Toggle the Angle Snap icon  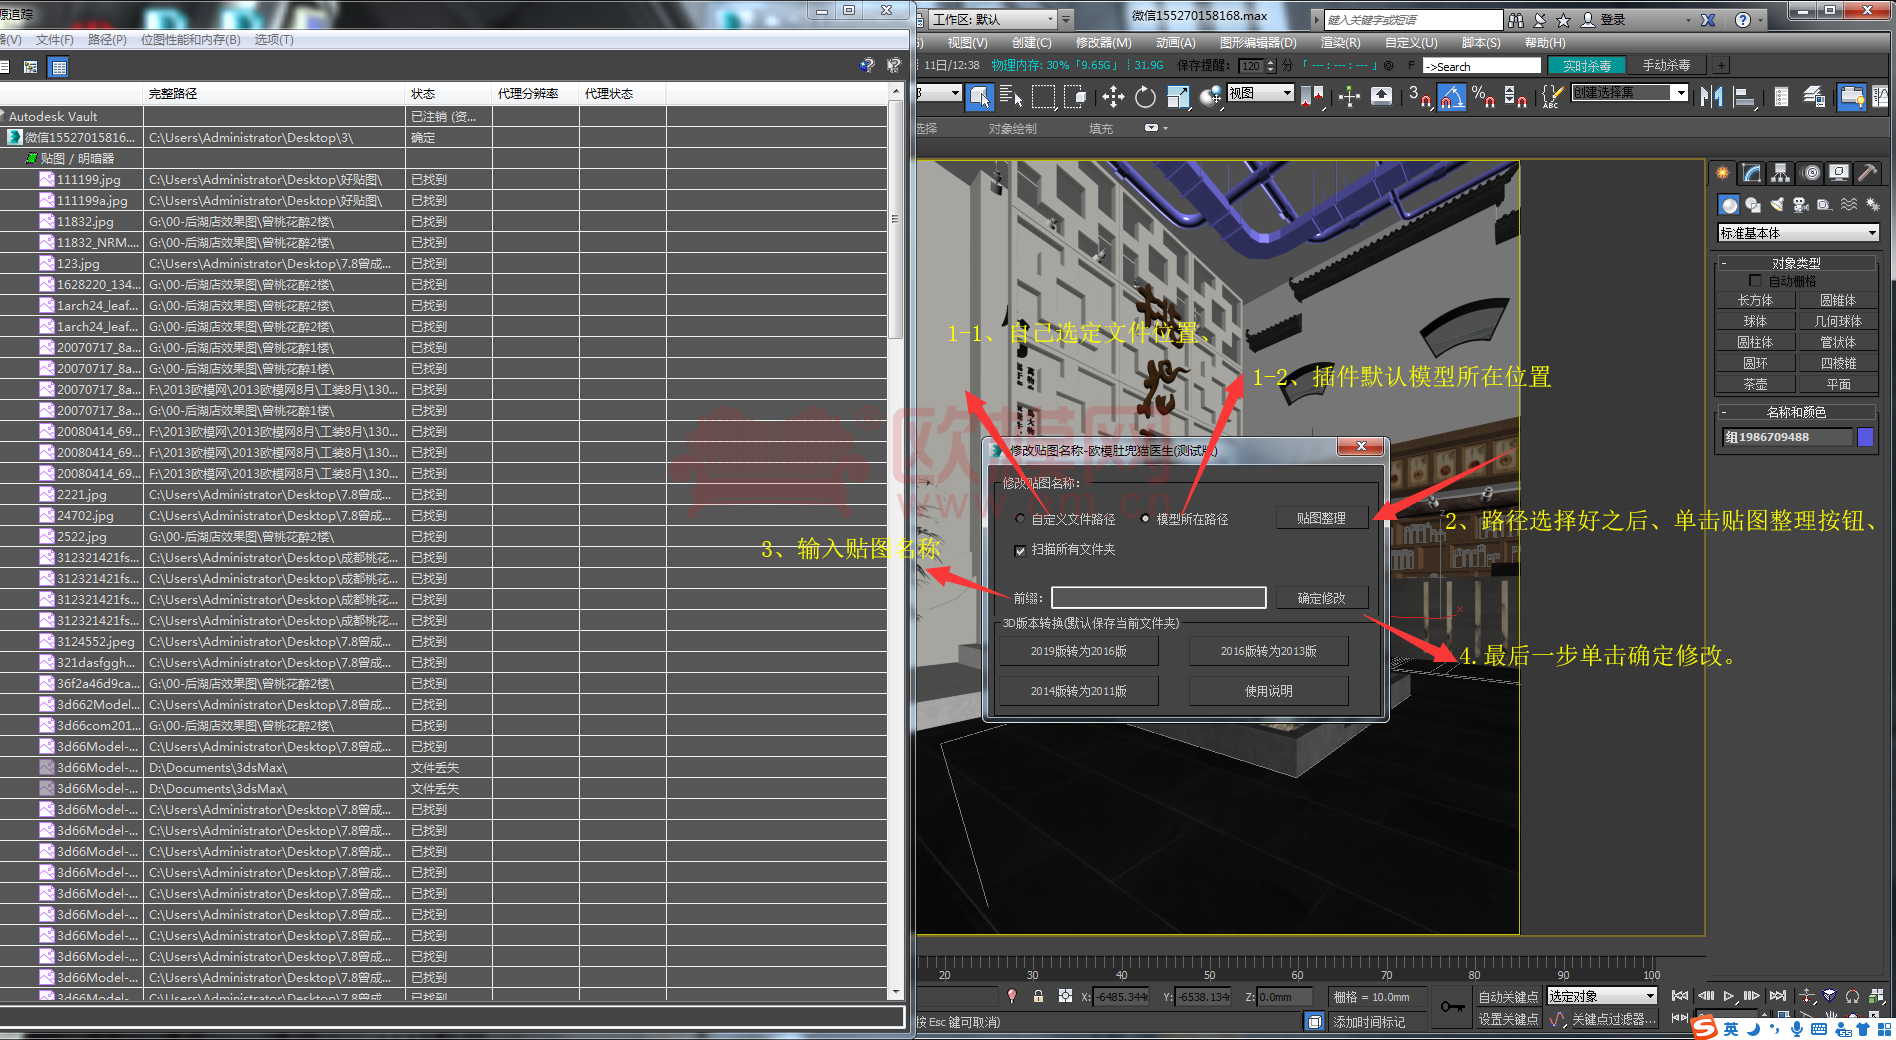[1451, 97]
